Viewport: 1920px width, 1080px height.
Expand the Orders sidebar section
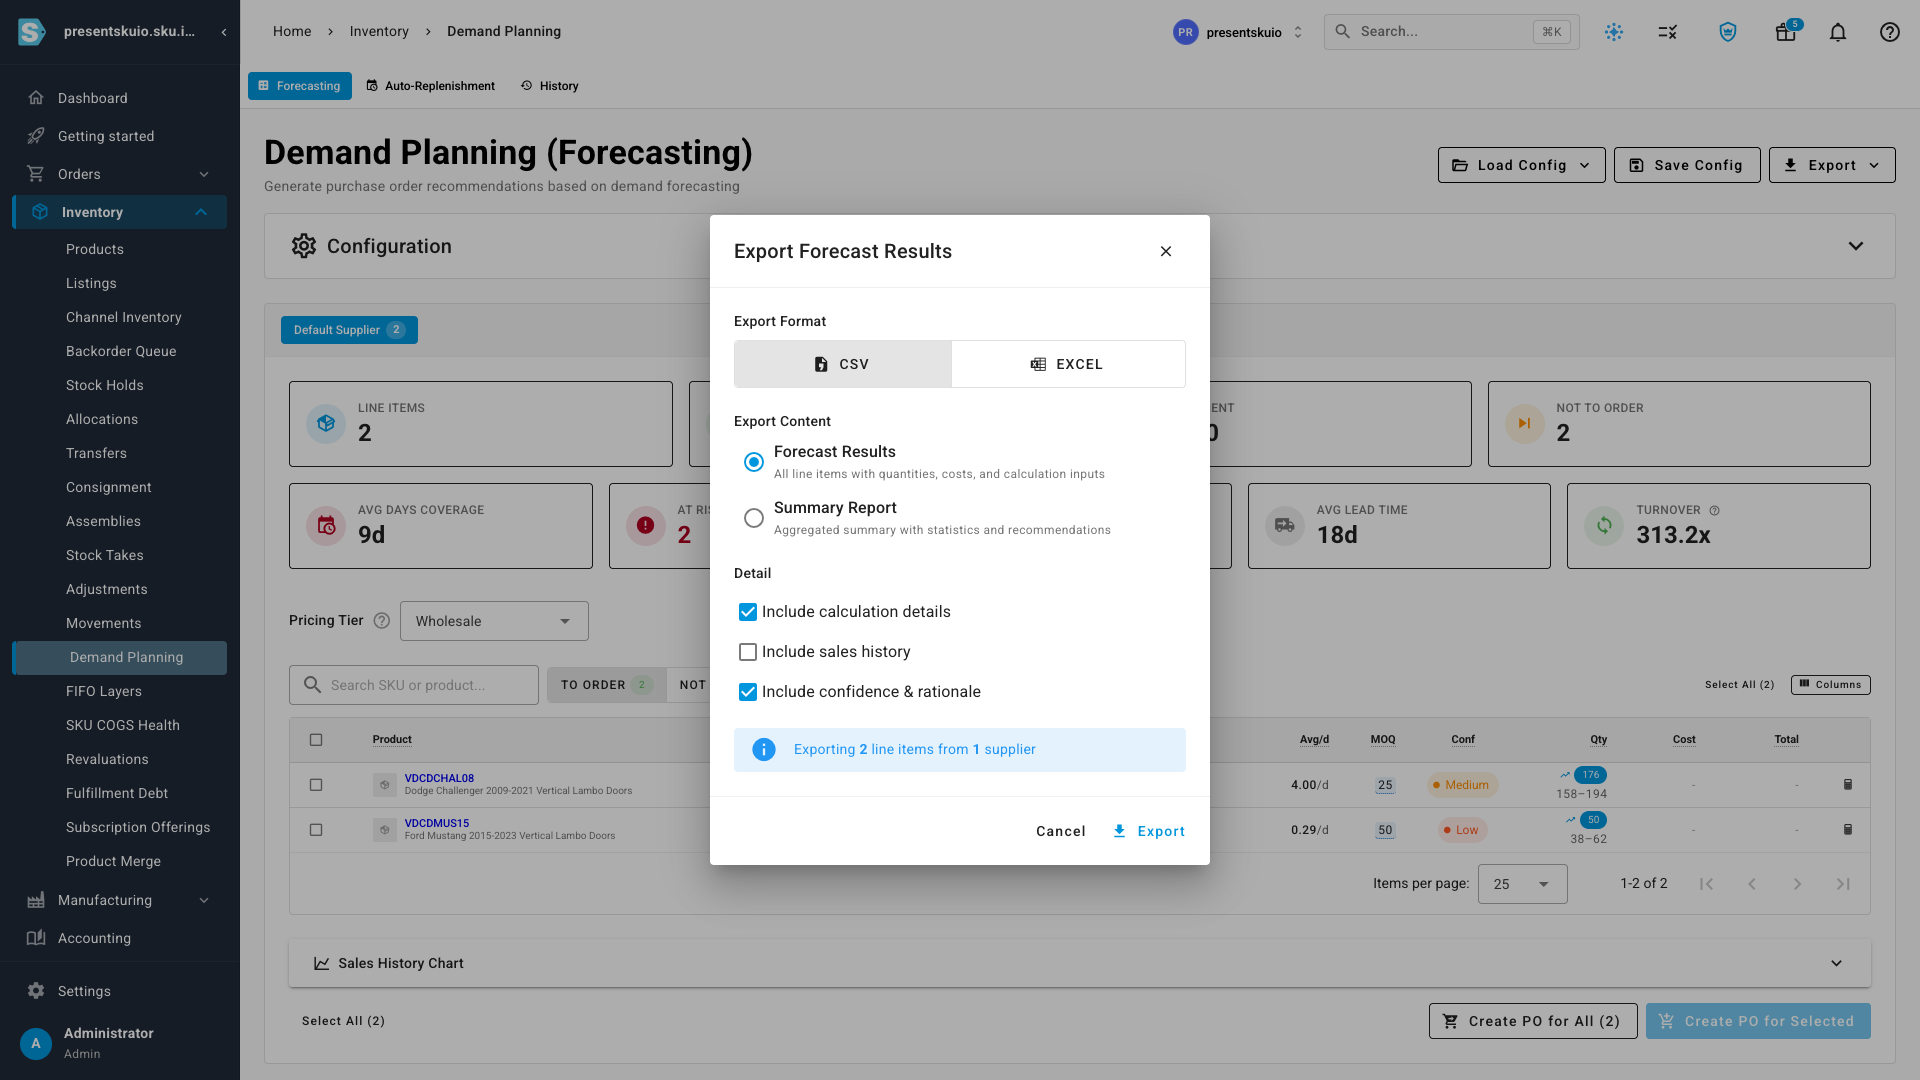120,174
